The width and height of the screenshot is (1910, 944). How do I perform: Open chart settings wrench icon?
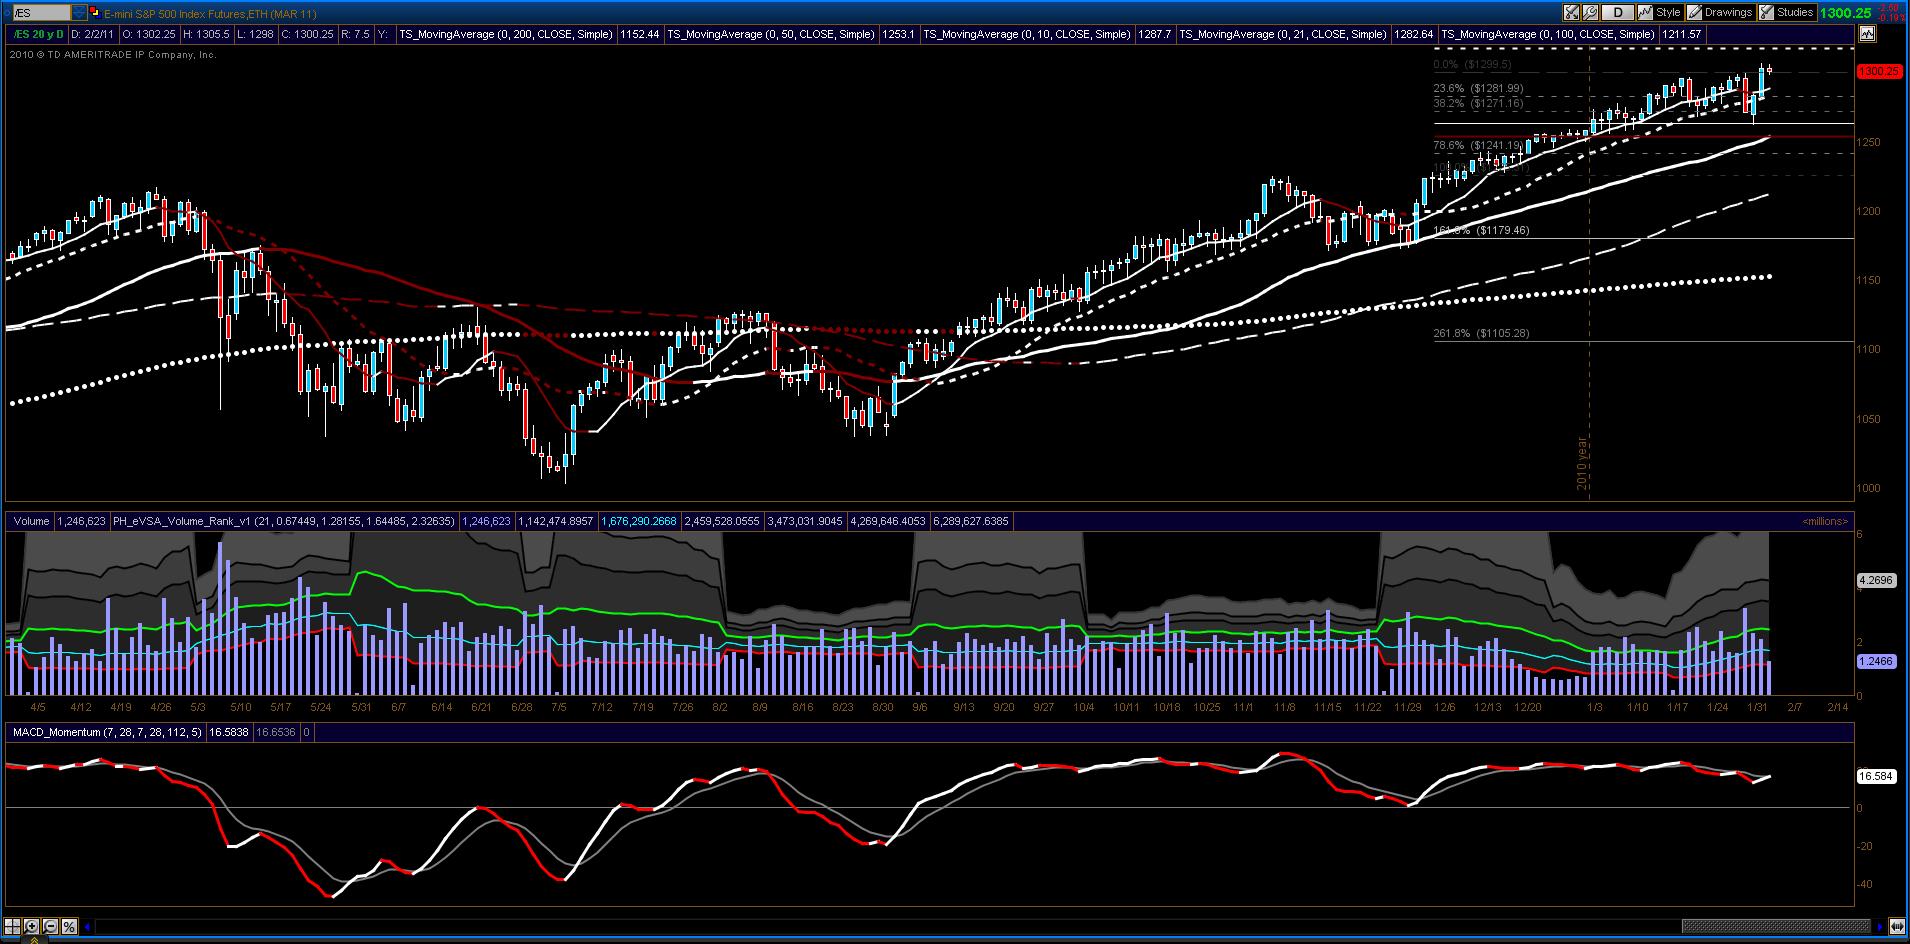(1590, 13)
